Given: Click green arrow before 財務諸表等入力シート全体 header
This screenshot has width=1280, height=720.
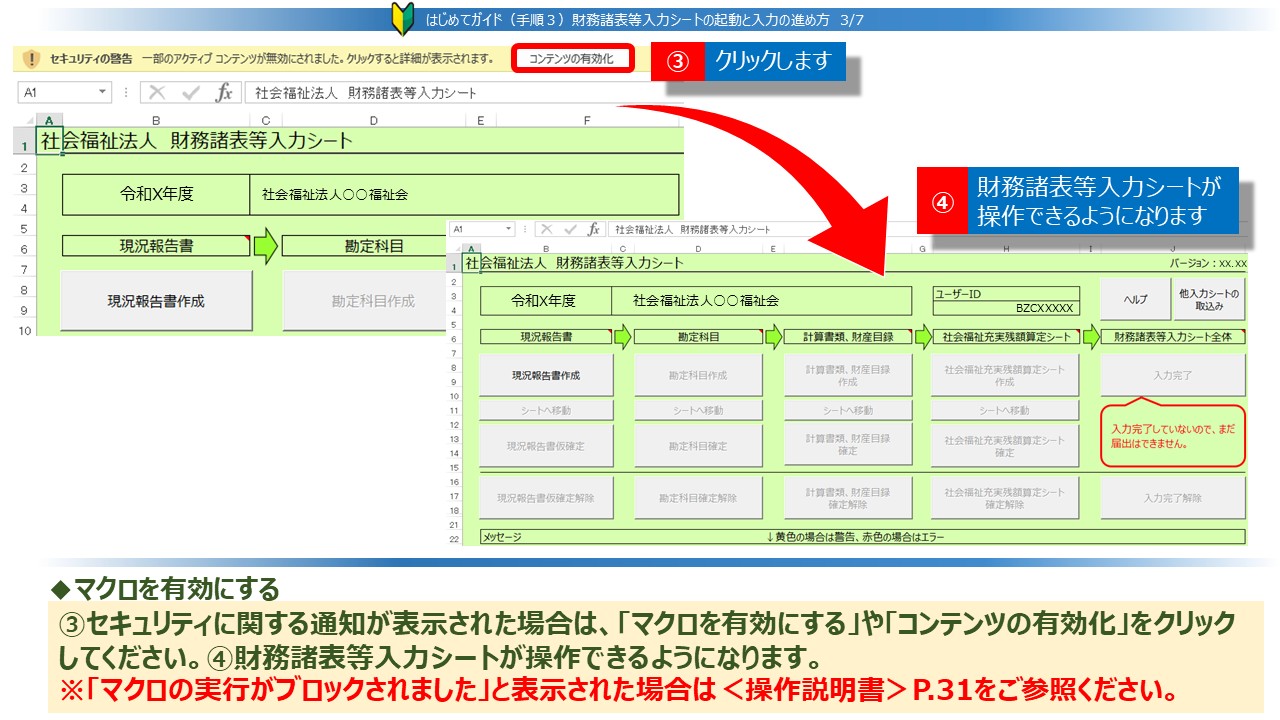Looking at the screenshot, I should click(1091, 337).
